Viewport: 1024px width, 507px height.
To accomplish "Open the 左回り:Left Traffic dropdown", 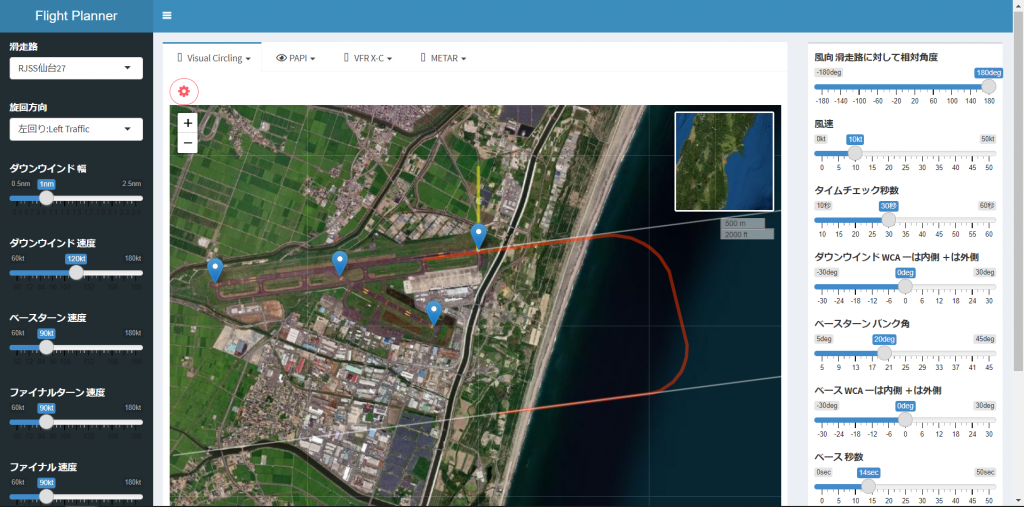I will tap(76, 129).
